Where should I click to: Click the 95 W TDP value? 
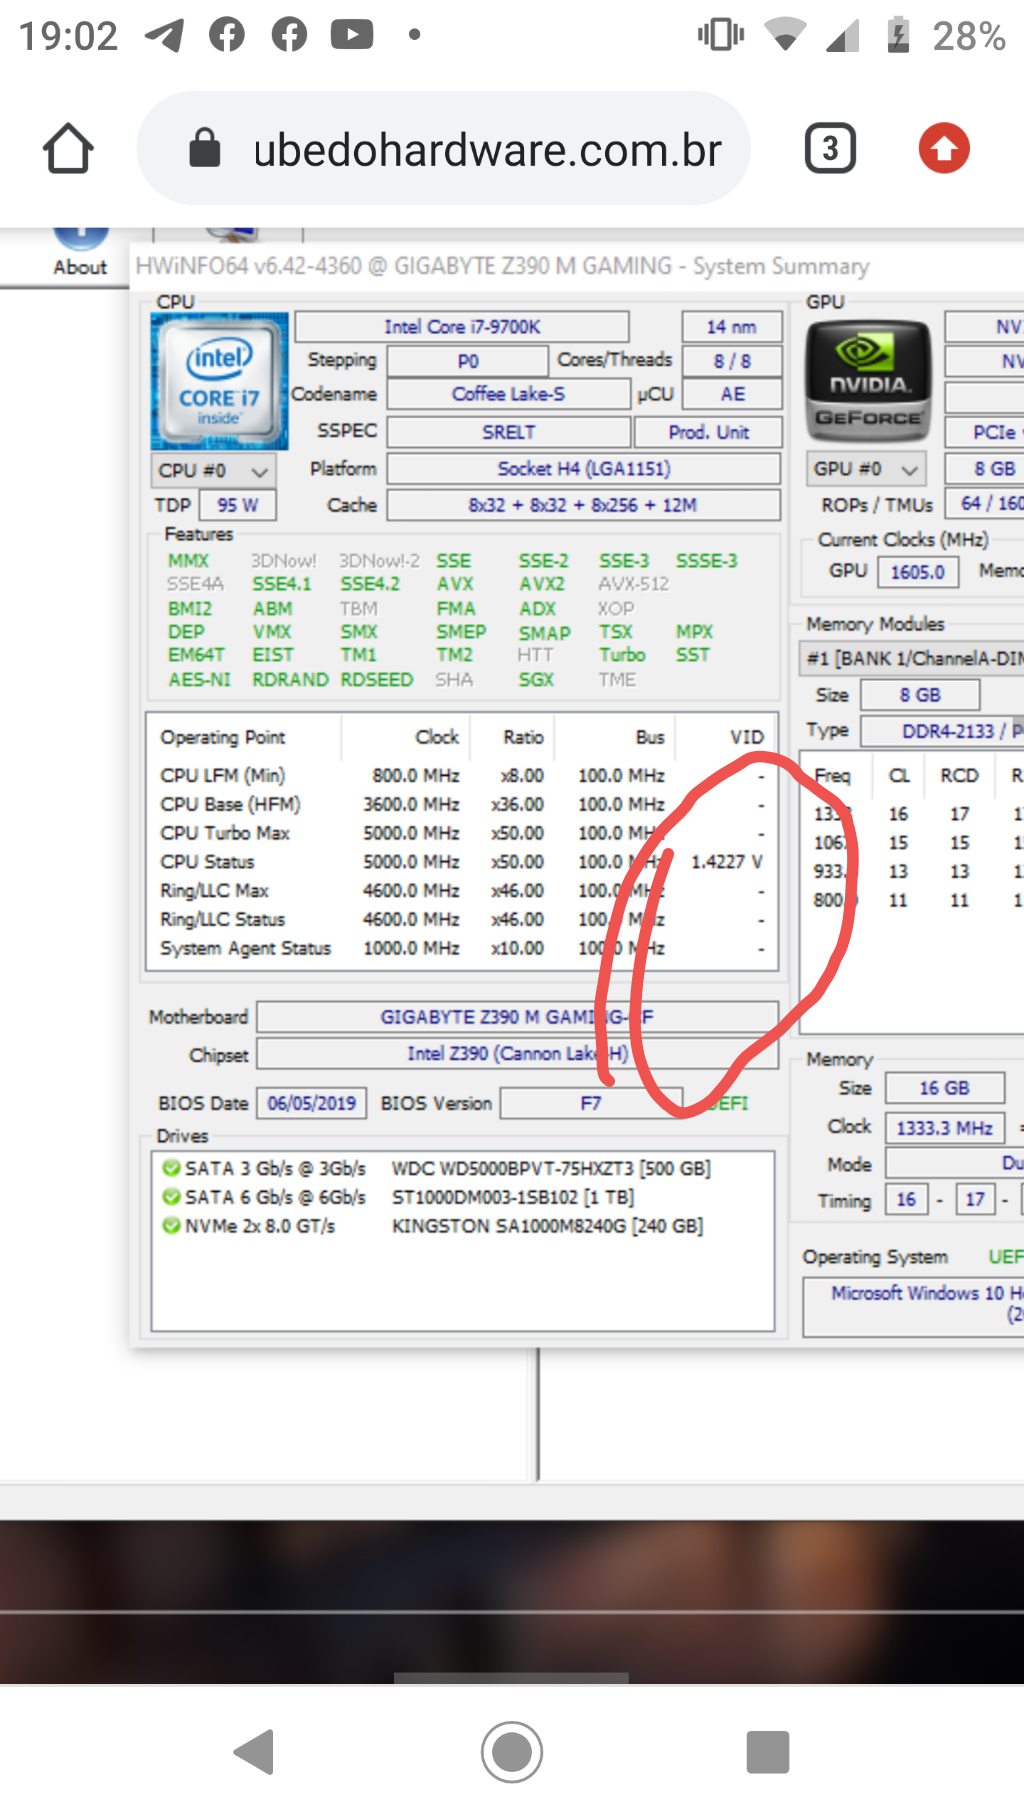point(237,505)
